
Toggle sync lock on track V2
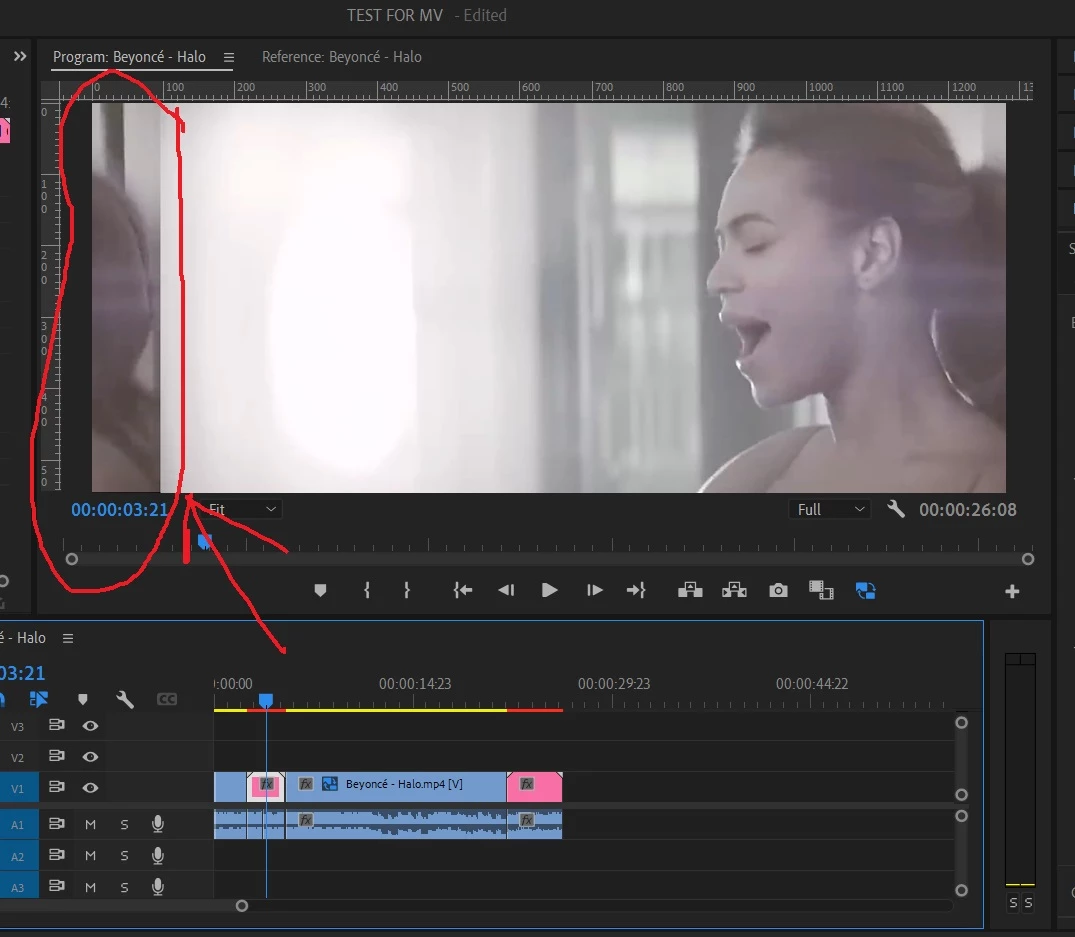tap(56, 756)
